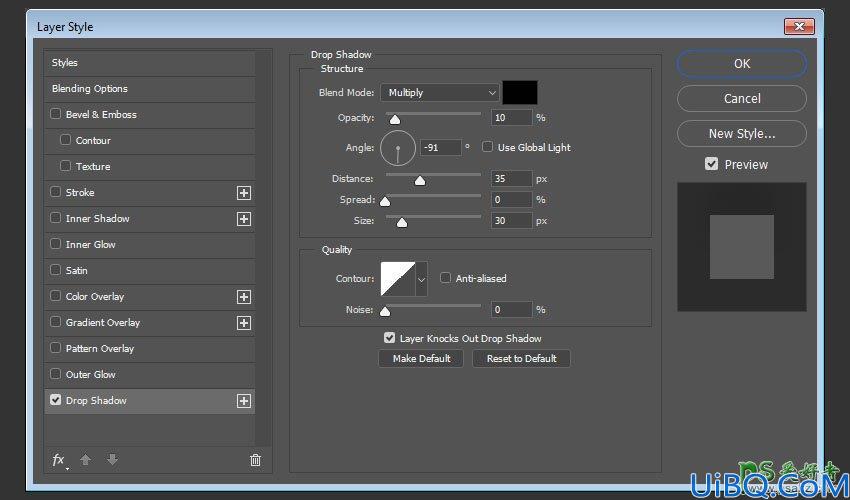Click the effects list scrollbar
The width and height of the screenshot is (850, 500).
(263, 248)
